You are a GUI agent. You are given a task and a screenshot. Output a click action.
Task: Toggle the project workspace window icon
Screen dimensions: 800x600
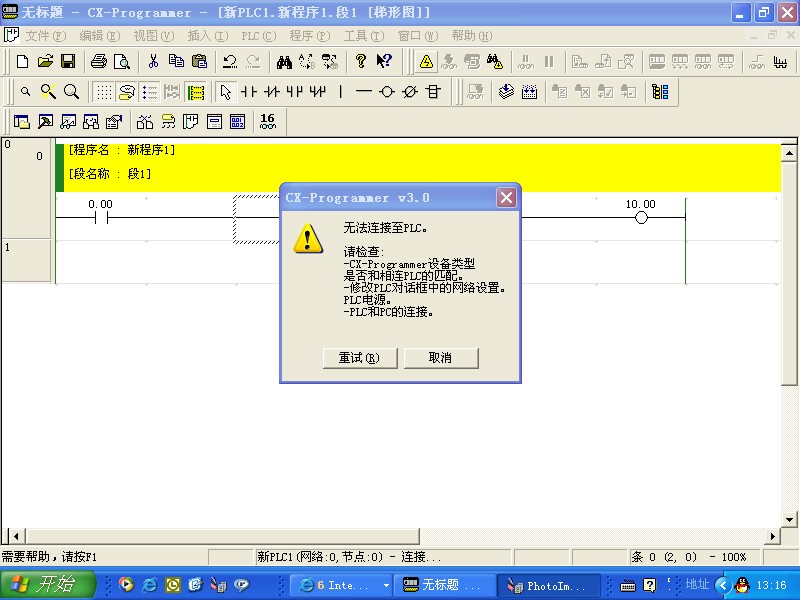click(x=21, y=122)
